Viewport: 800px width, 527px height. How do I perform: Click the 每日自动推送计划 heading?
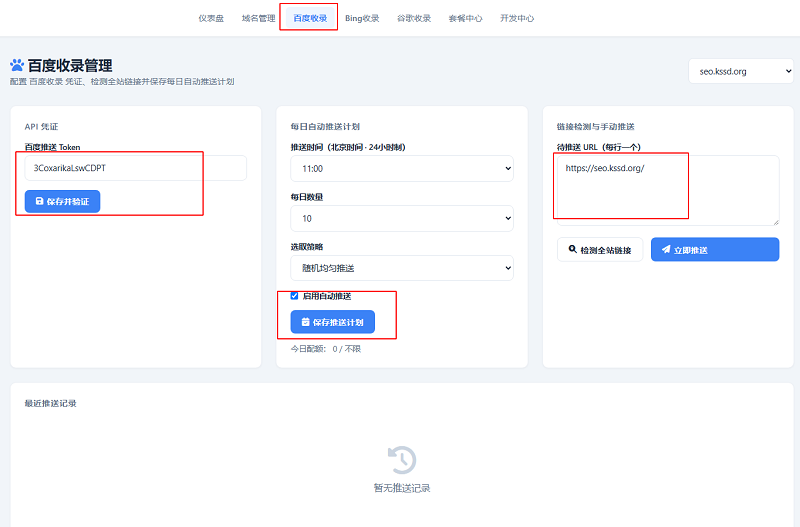point(326,127)
